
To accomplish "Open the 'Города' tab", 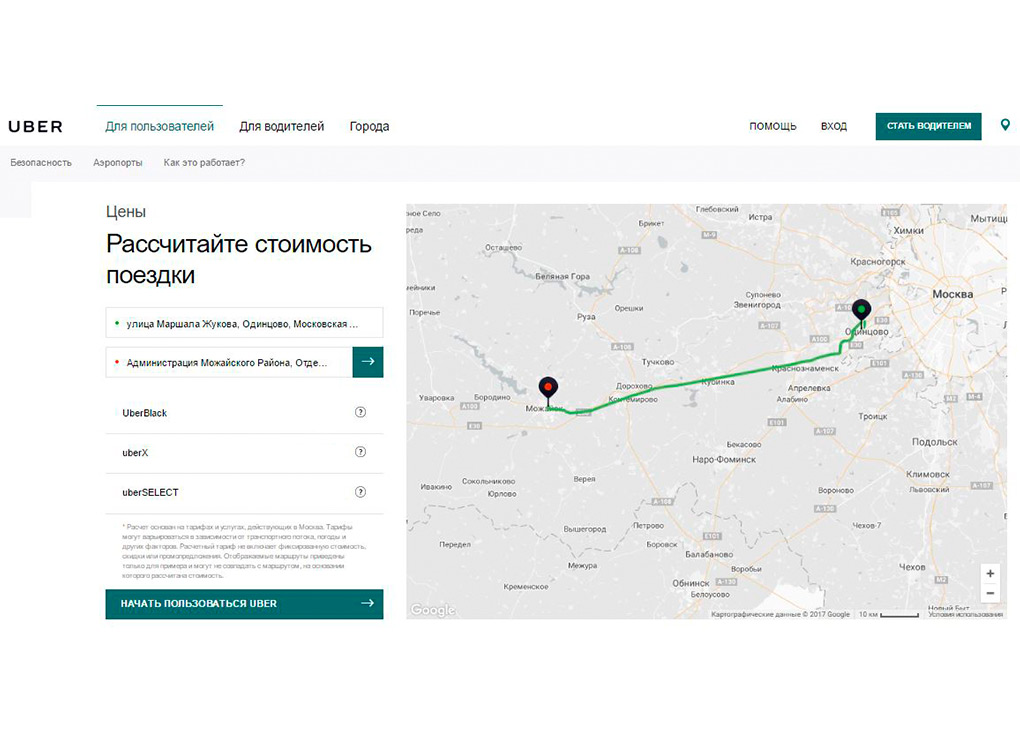I will click(369, 126).
